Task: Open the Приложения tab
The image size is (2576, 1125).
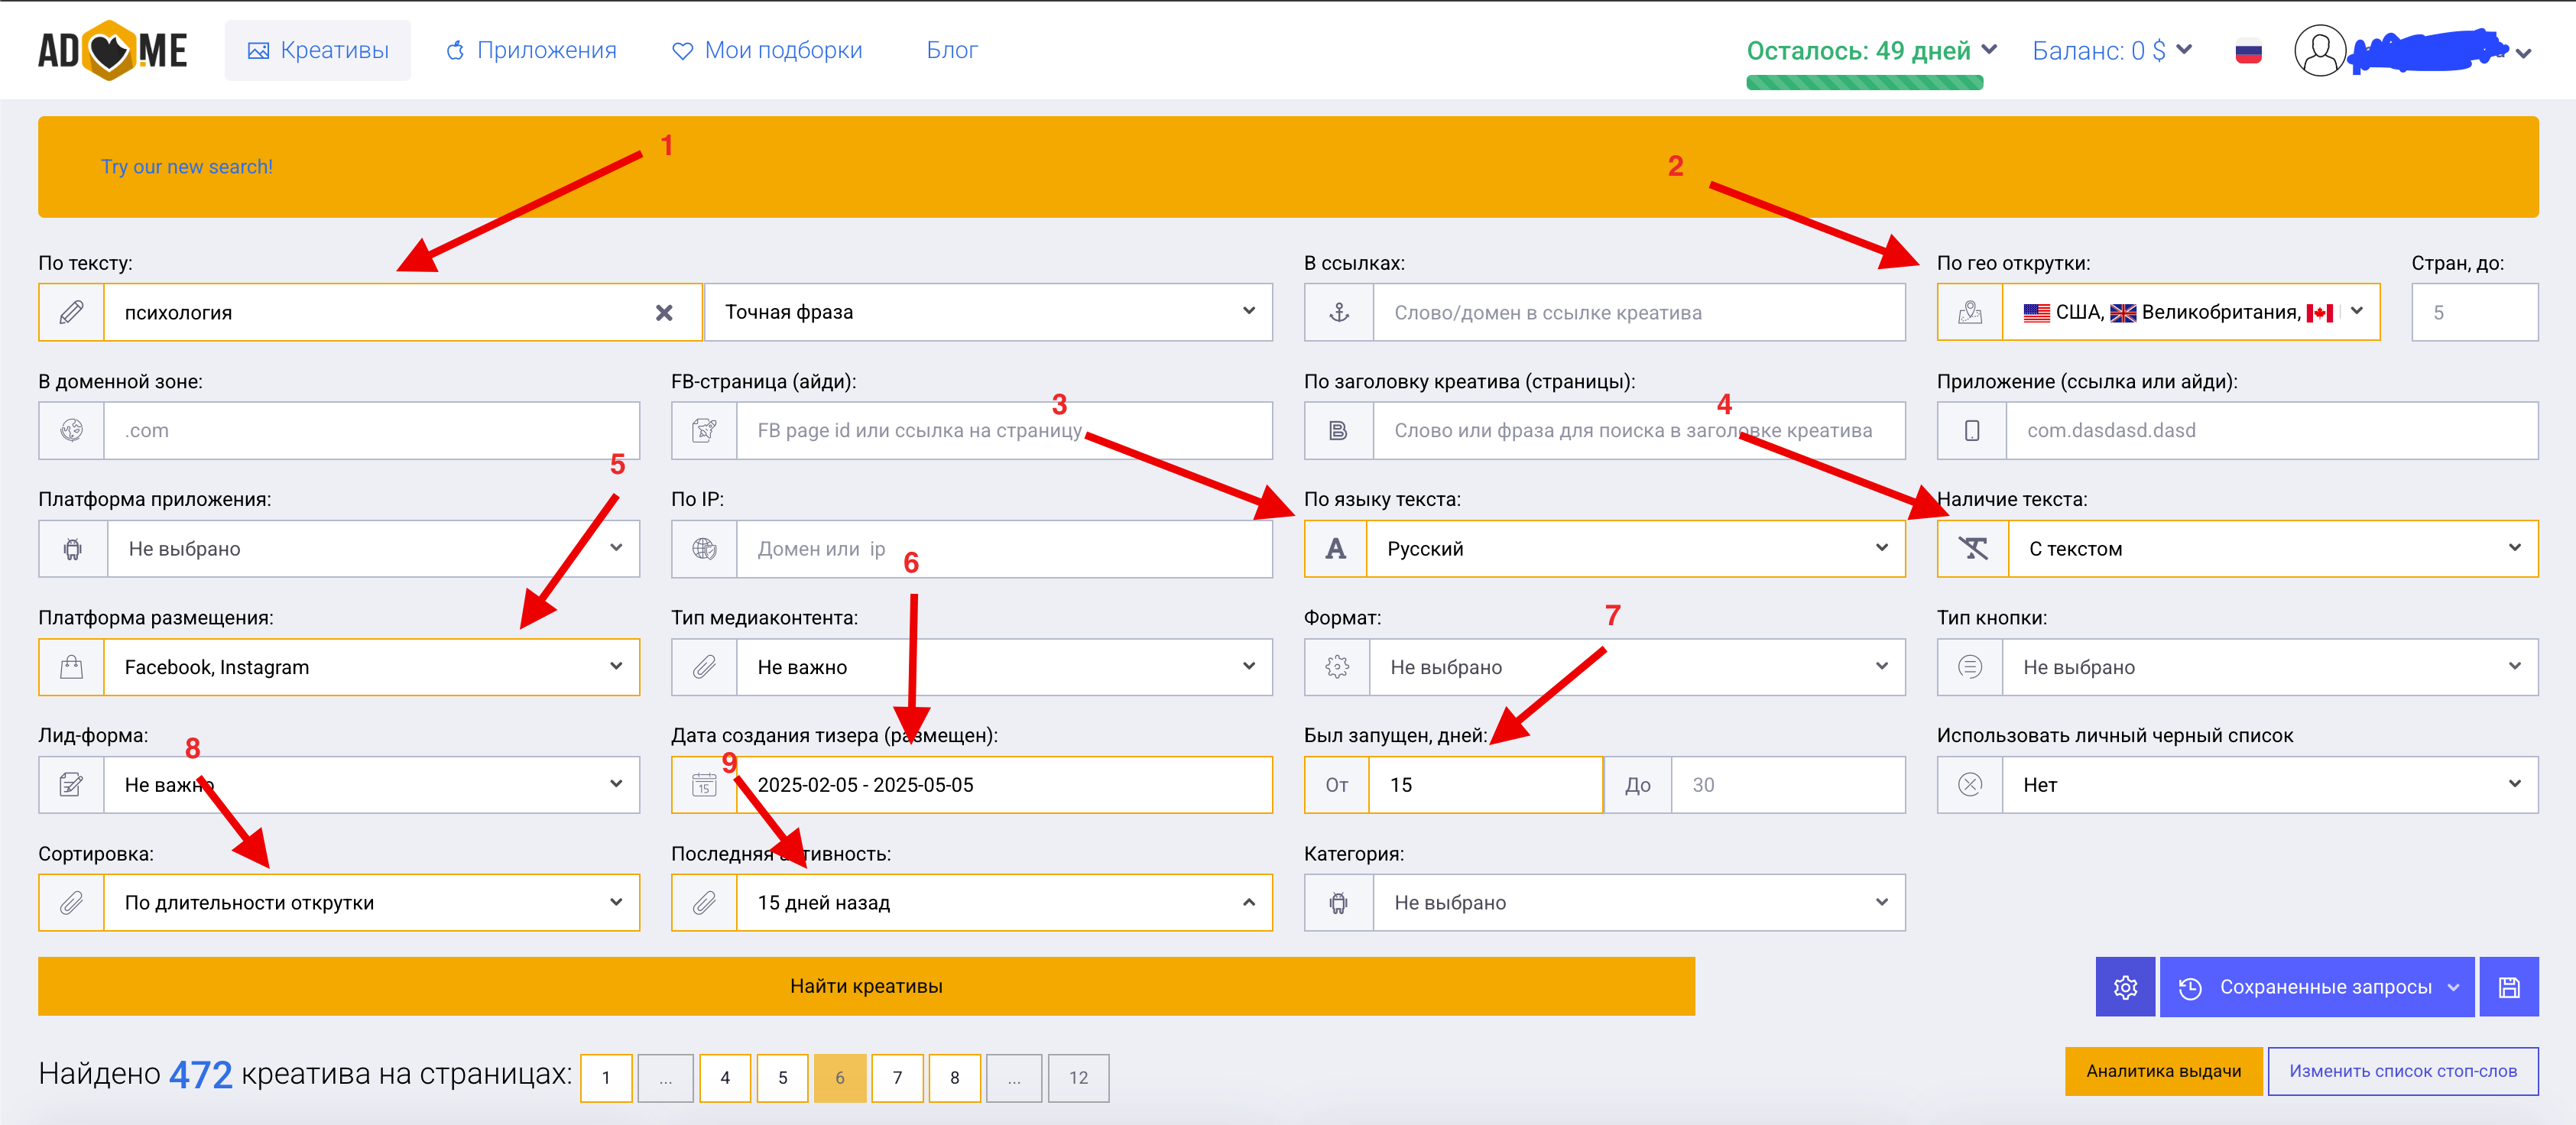Action: click(531, 50)
